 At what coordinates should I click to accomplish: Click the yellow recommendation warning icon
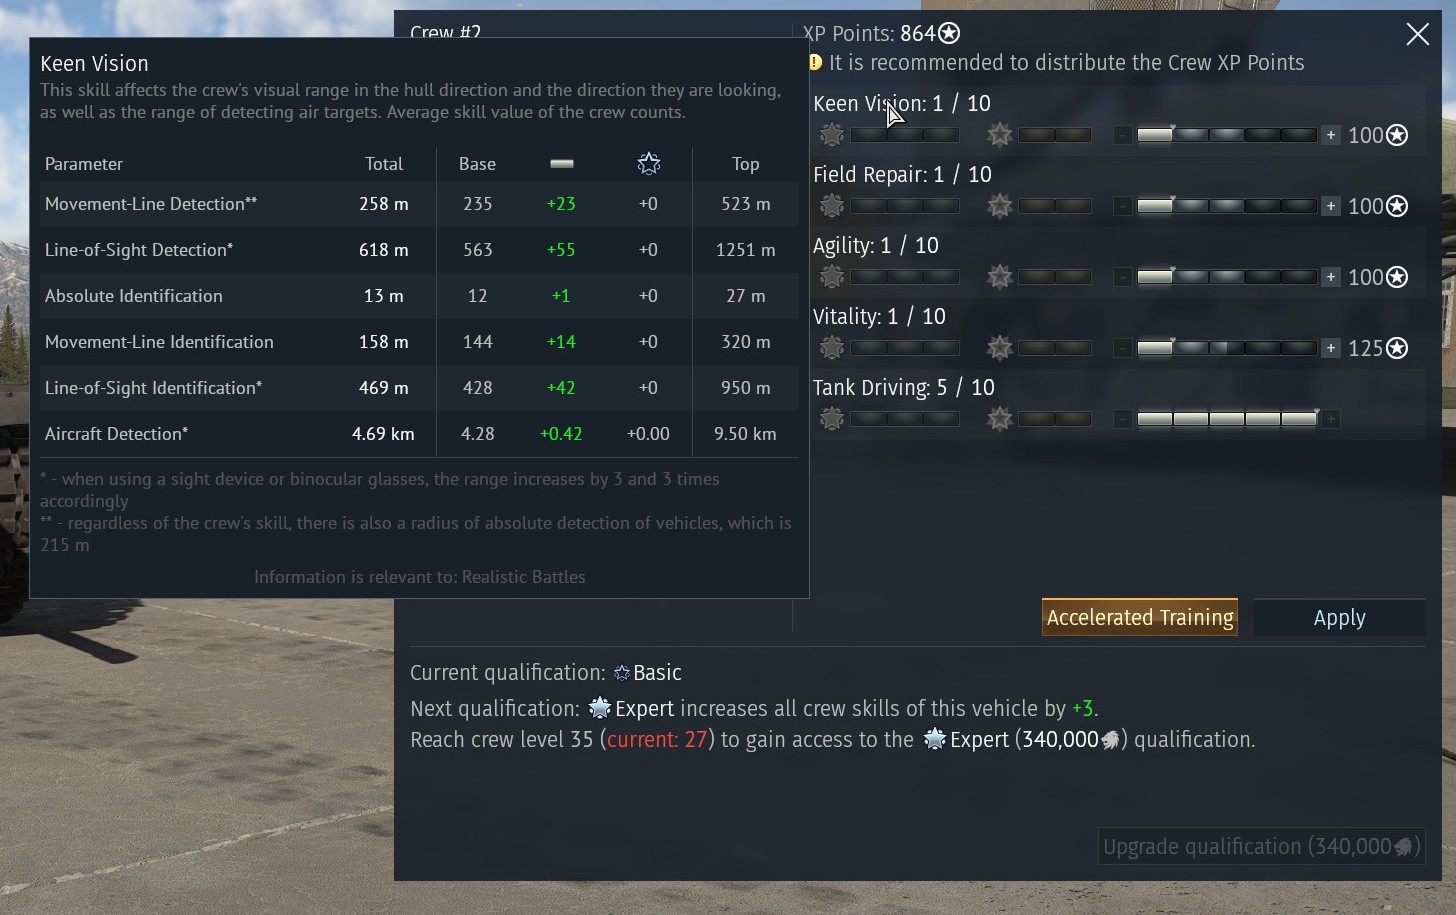point(815,63)
